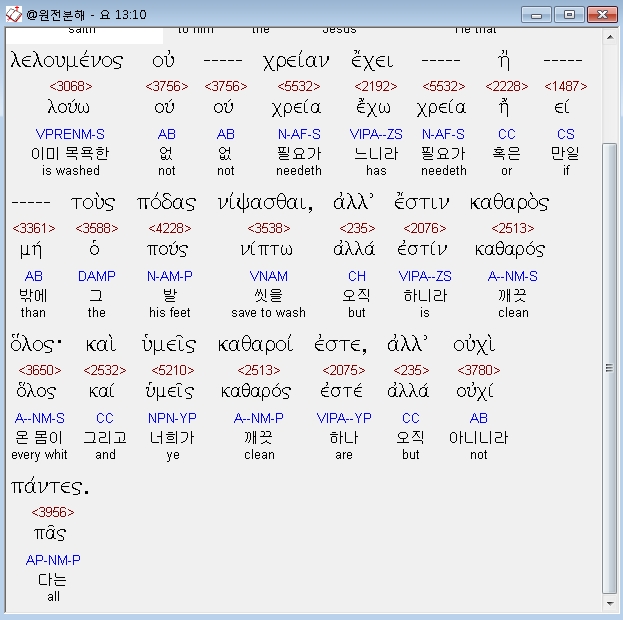Click Strong's number <2192>
The image size is (623, 620).
coord(375,86)
